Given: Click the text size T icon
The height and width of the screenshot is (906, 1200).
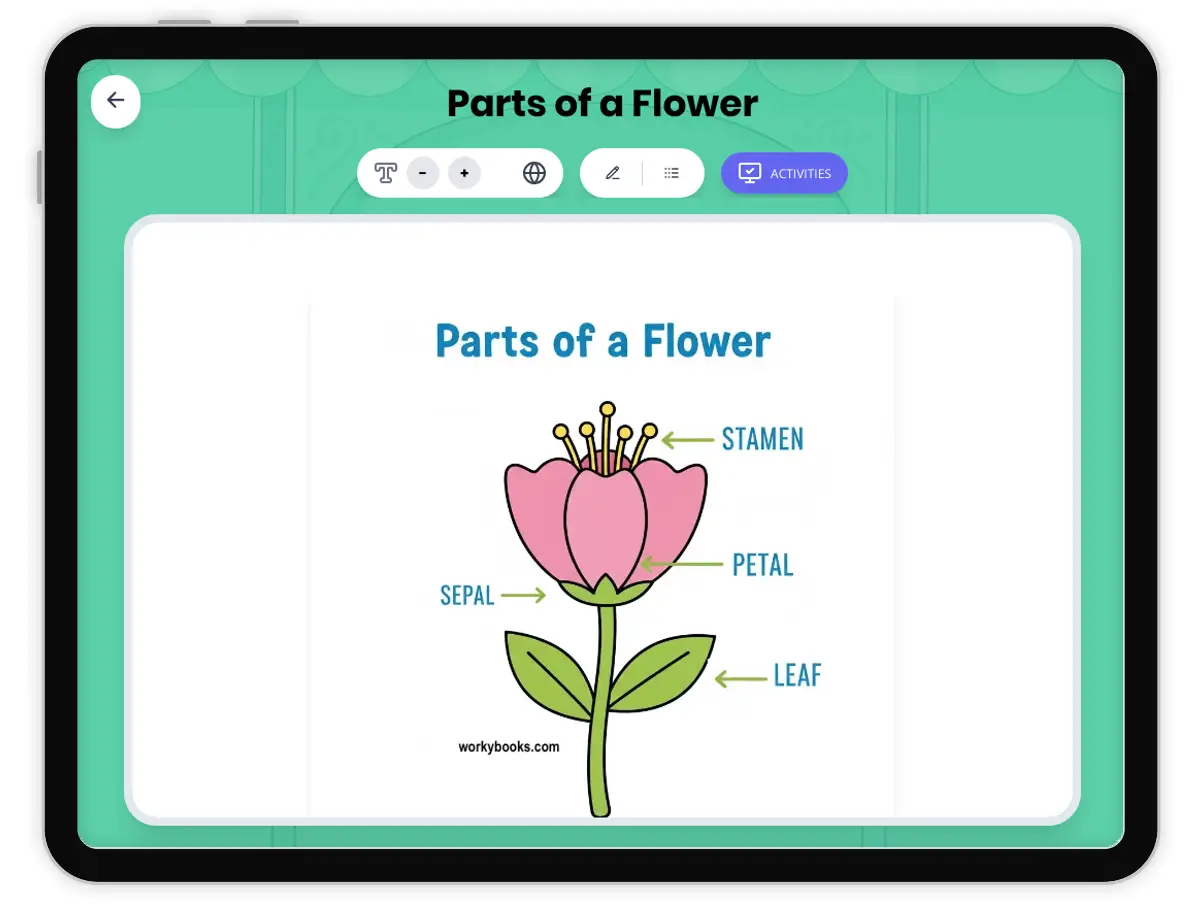Looking at the screenshot, I should coord(385,173).
